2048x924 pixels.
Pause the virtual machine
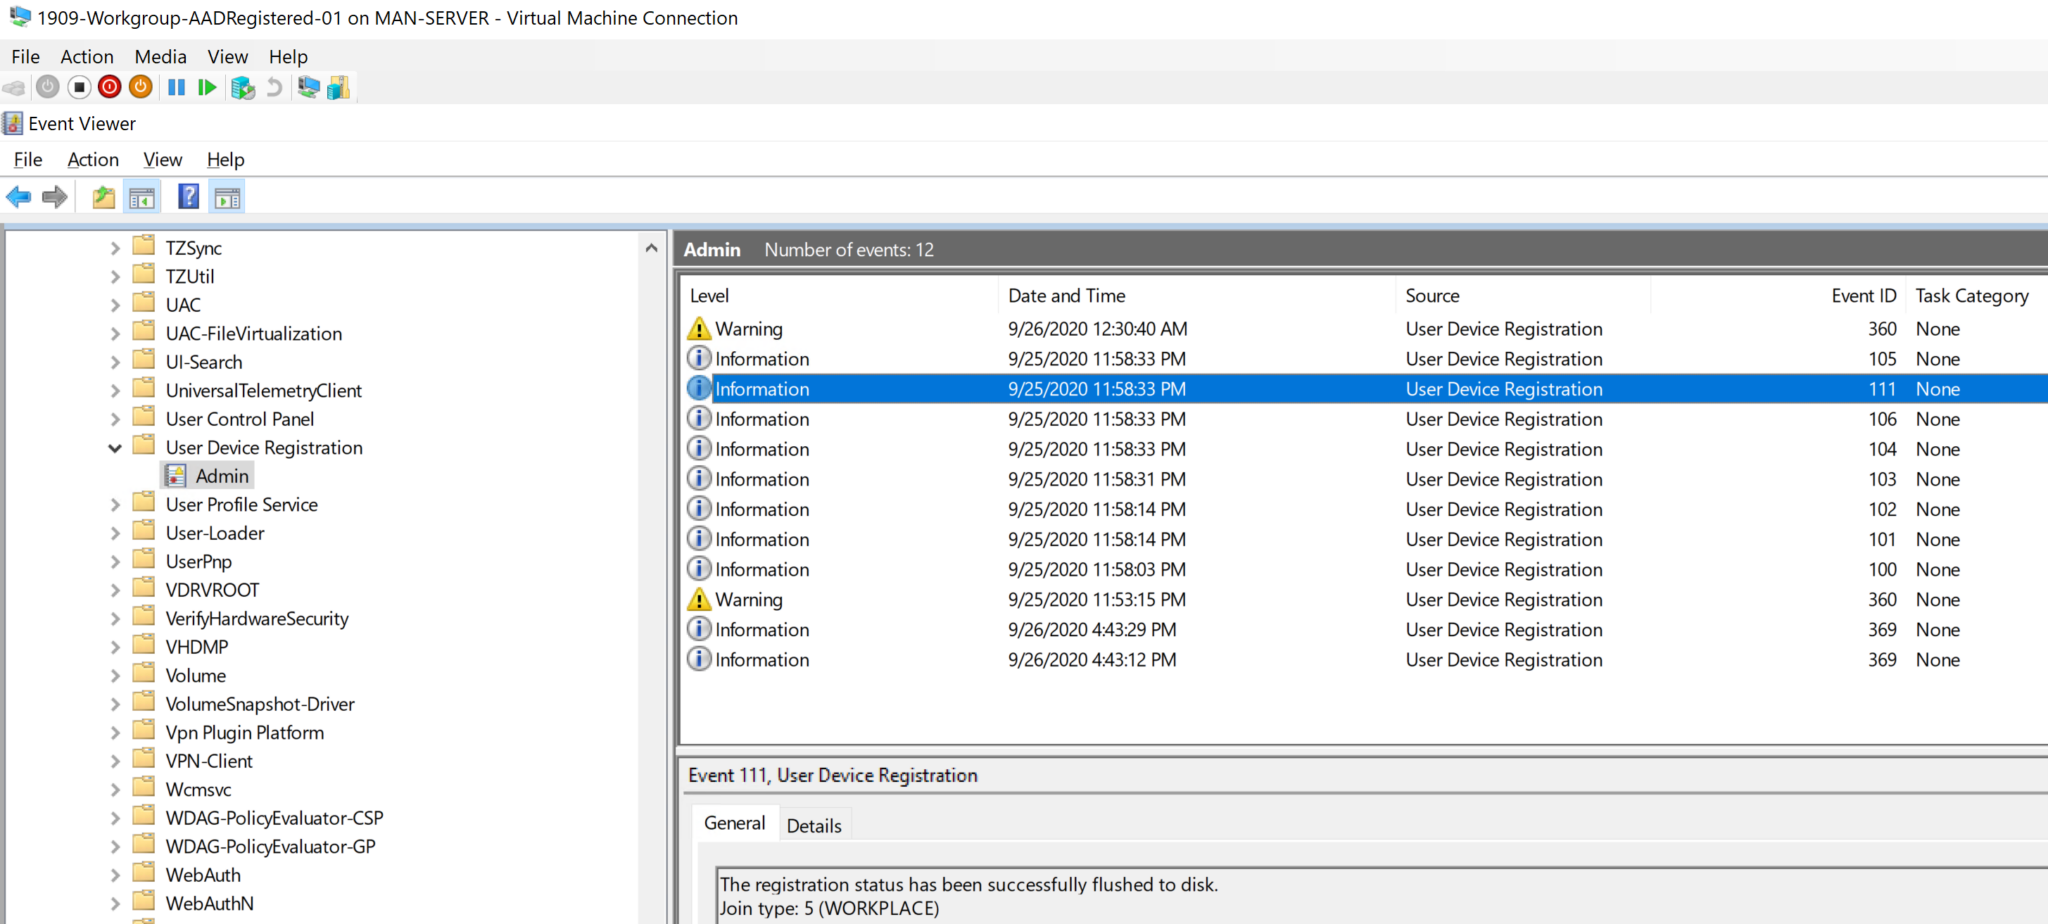click(x=176, y=87)
